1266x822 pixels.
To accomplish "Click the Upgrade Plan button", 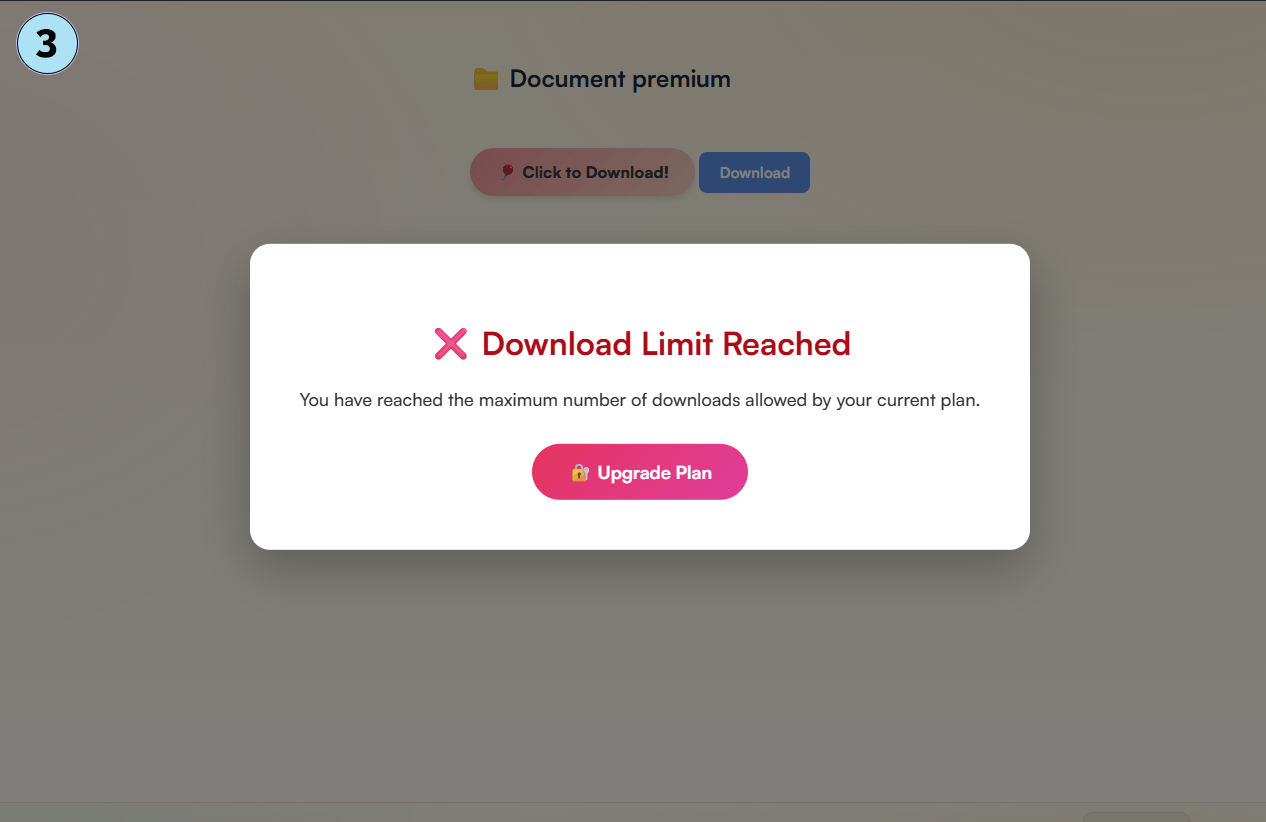I will (x=640, y=472).
